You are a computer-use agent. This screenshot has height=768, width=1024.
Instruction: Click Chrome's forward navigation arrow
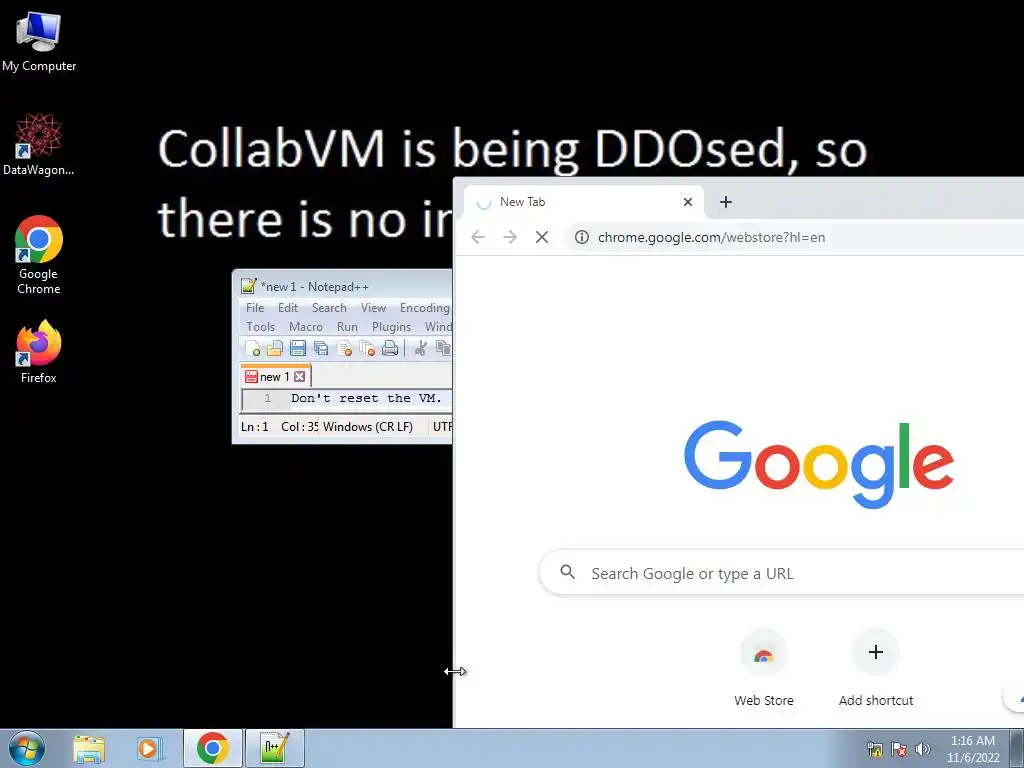pos(509,237)
